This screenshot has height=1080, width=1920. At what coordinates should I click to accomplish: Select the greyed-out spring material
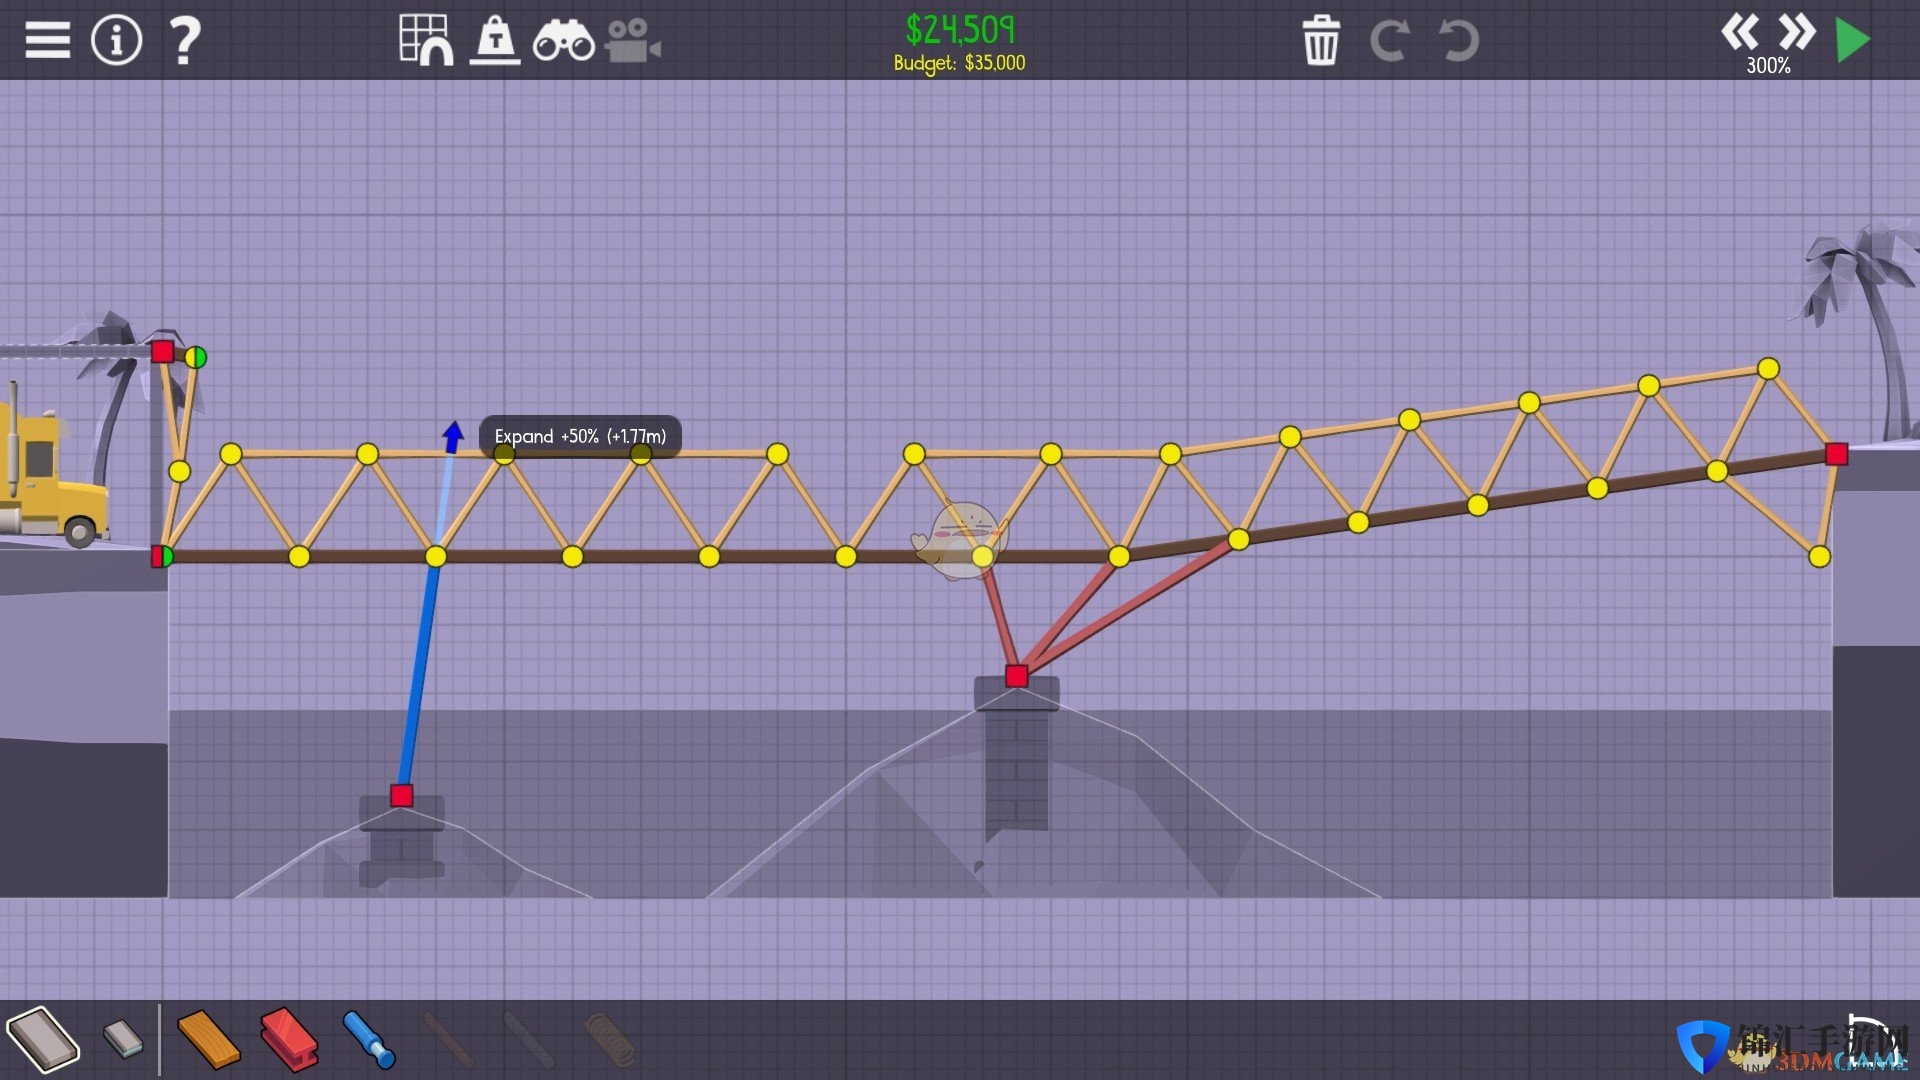(609, 1040)
